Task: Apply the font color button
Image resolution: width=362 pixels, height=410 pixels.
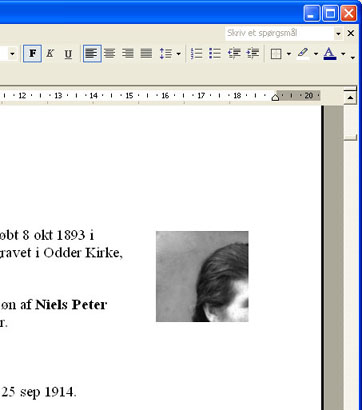Action: 330,53
